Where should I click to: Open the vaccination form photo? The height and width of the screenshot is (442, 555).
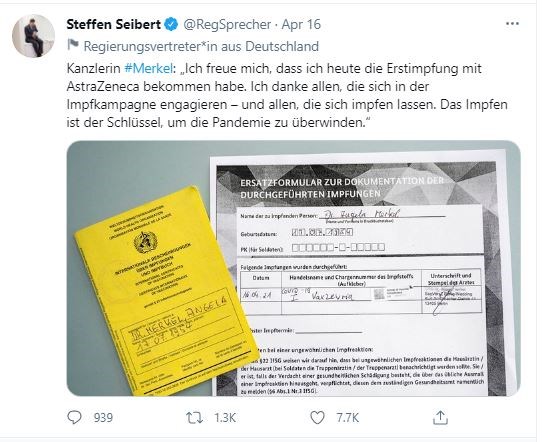293,268
